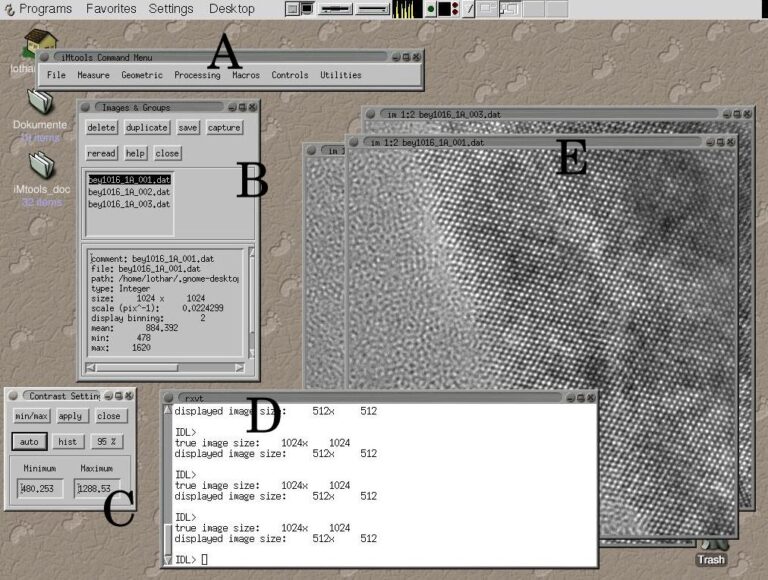Screen dimensions: 768x580
Task: Open the Measure dropdown menu
Action: (x=93, y=75)
